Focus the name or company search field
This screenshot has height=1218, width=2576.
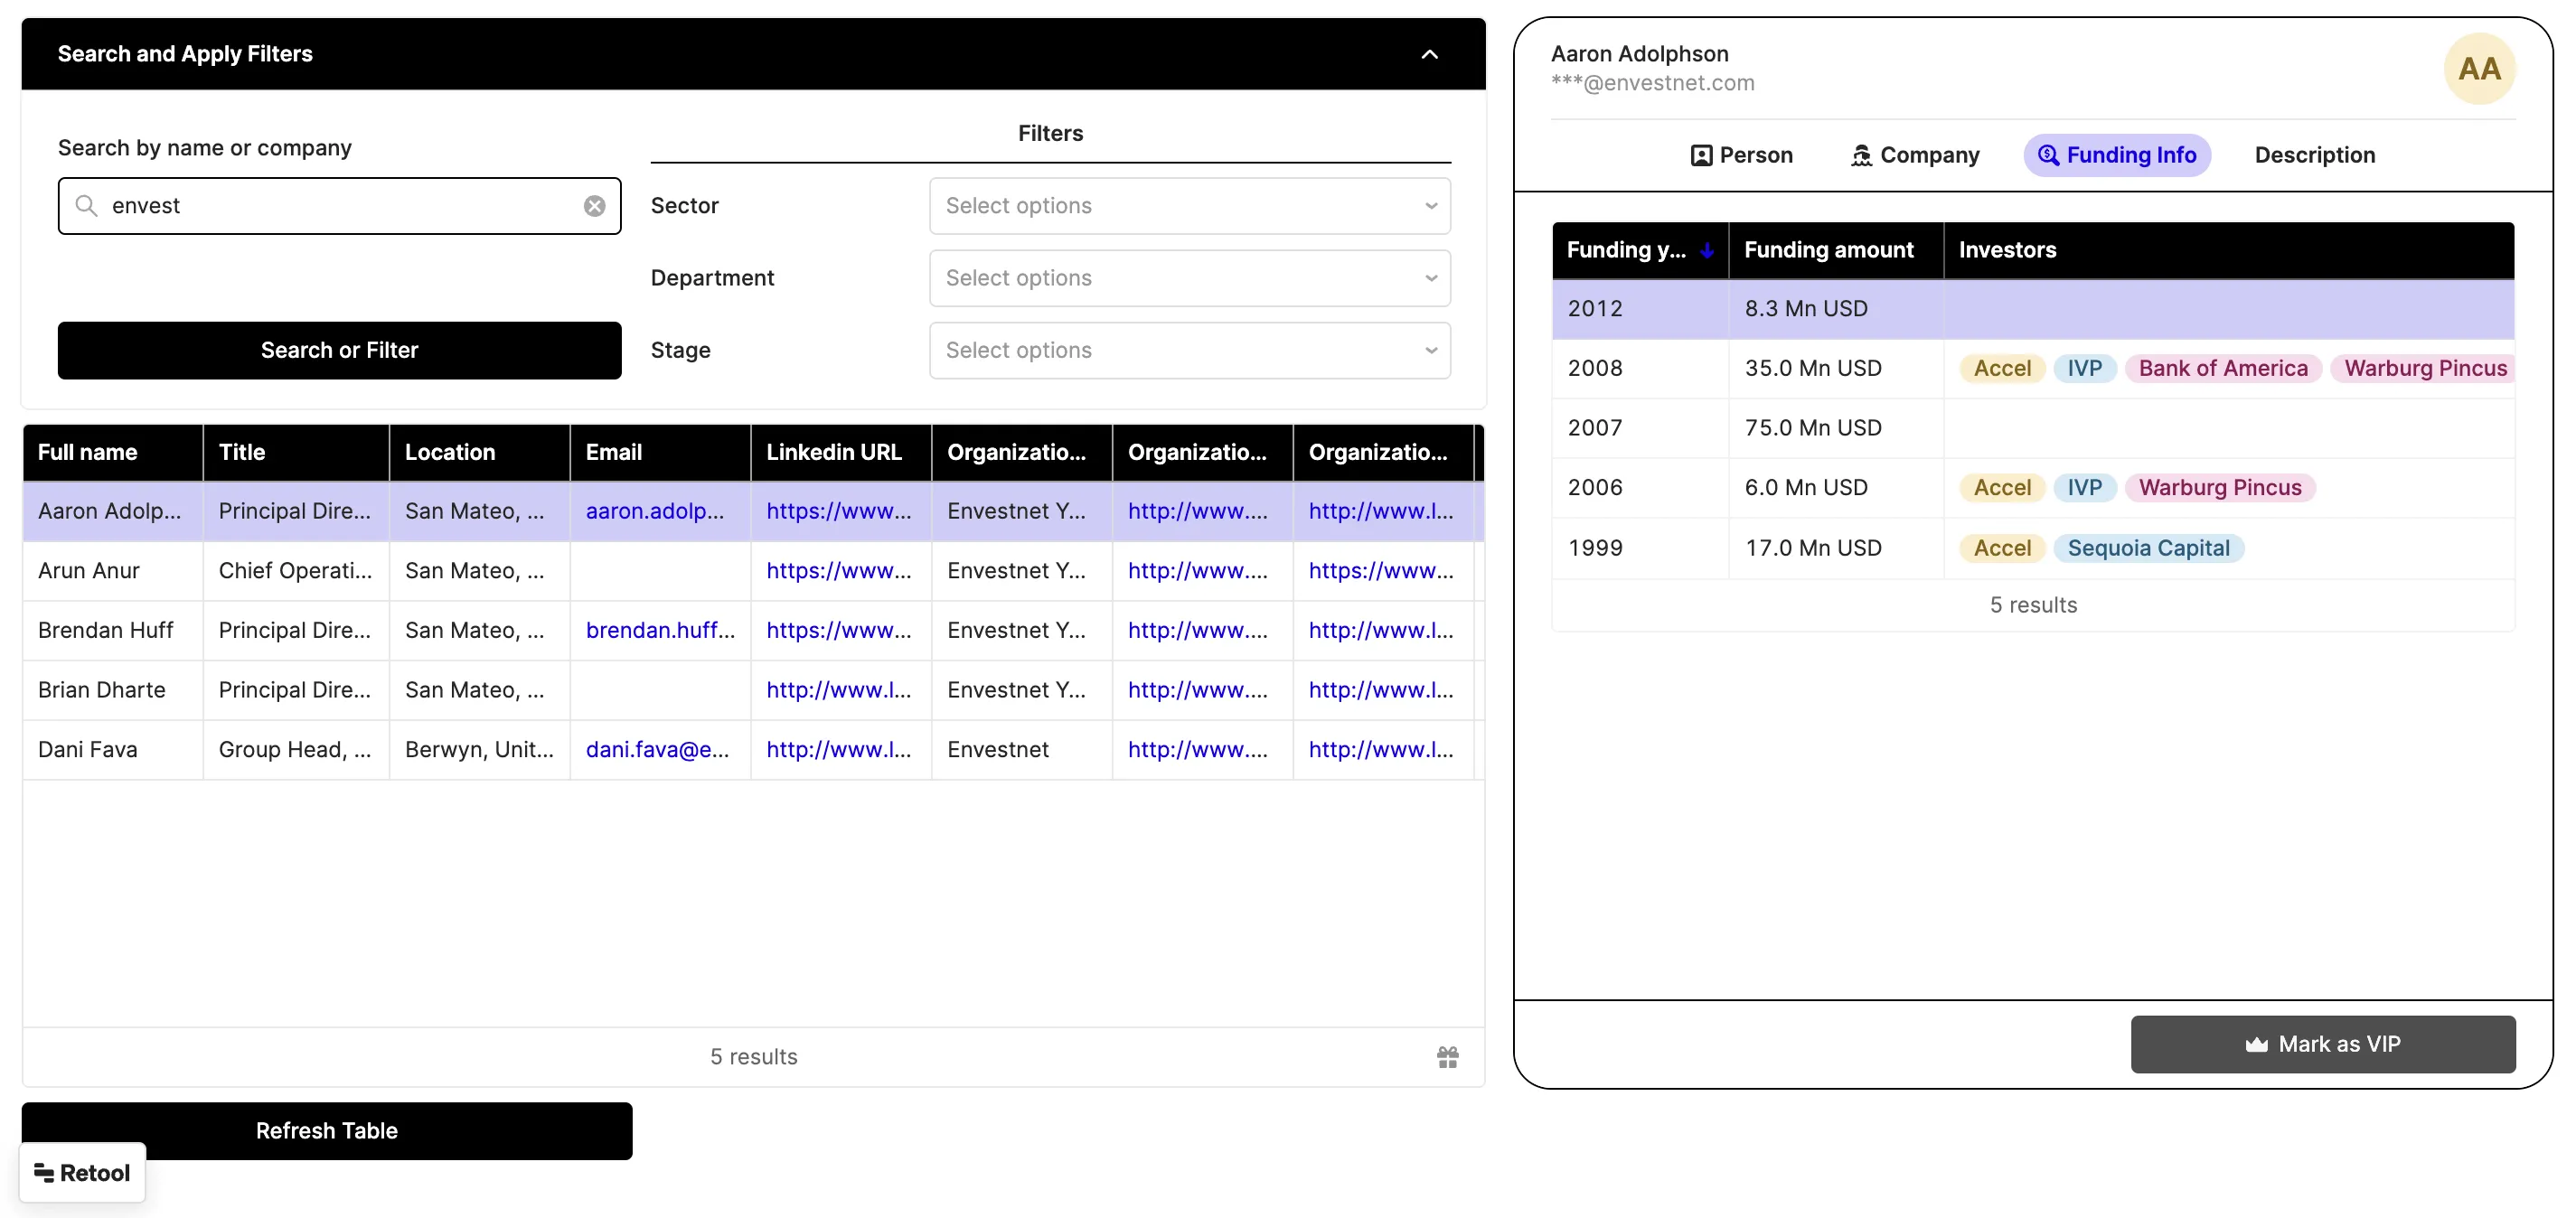coord(339,206)
